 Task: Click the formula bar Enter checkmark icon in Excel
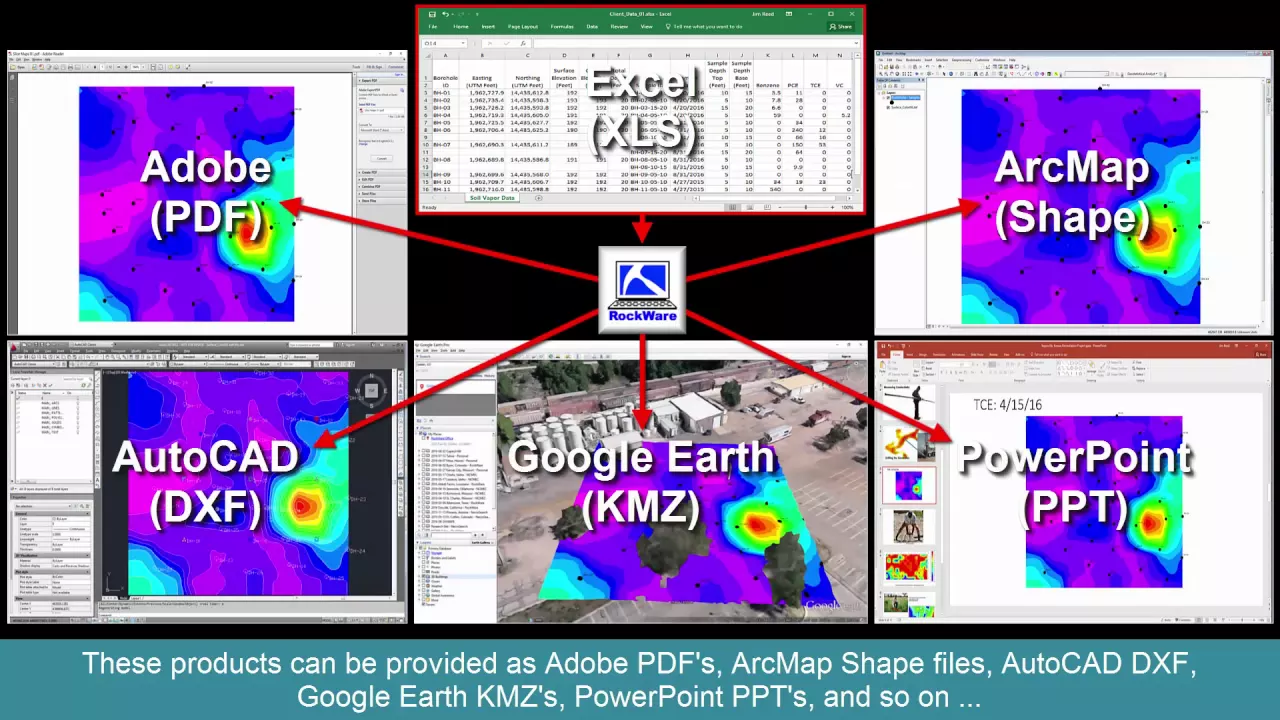[x=507, y=43]
